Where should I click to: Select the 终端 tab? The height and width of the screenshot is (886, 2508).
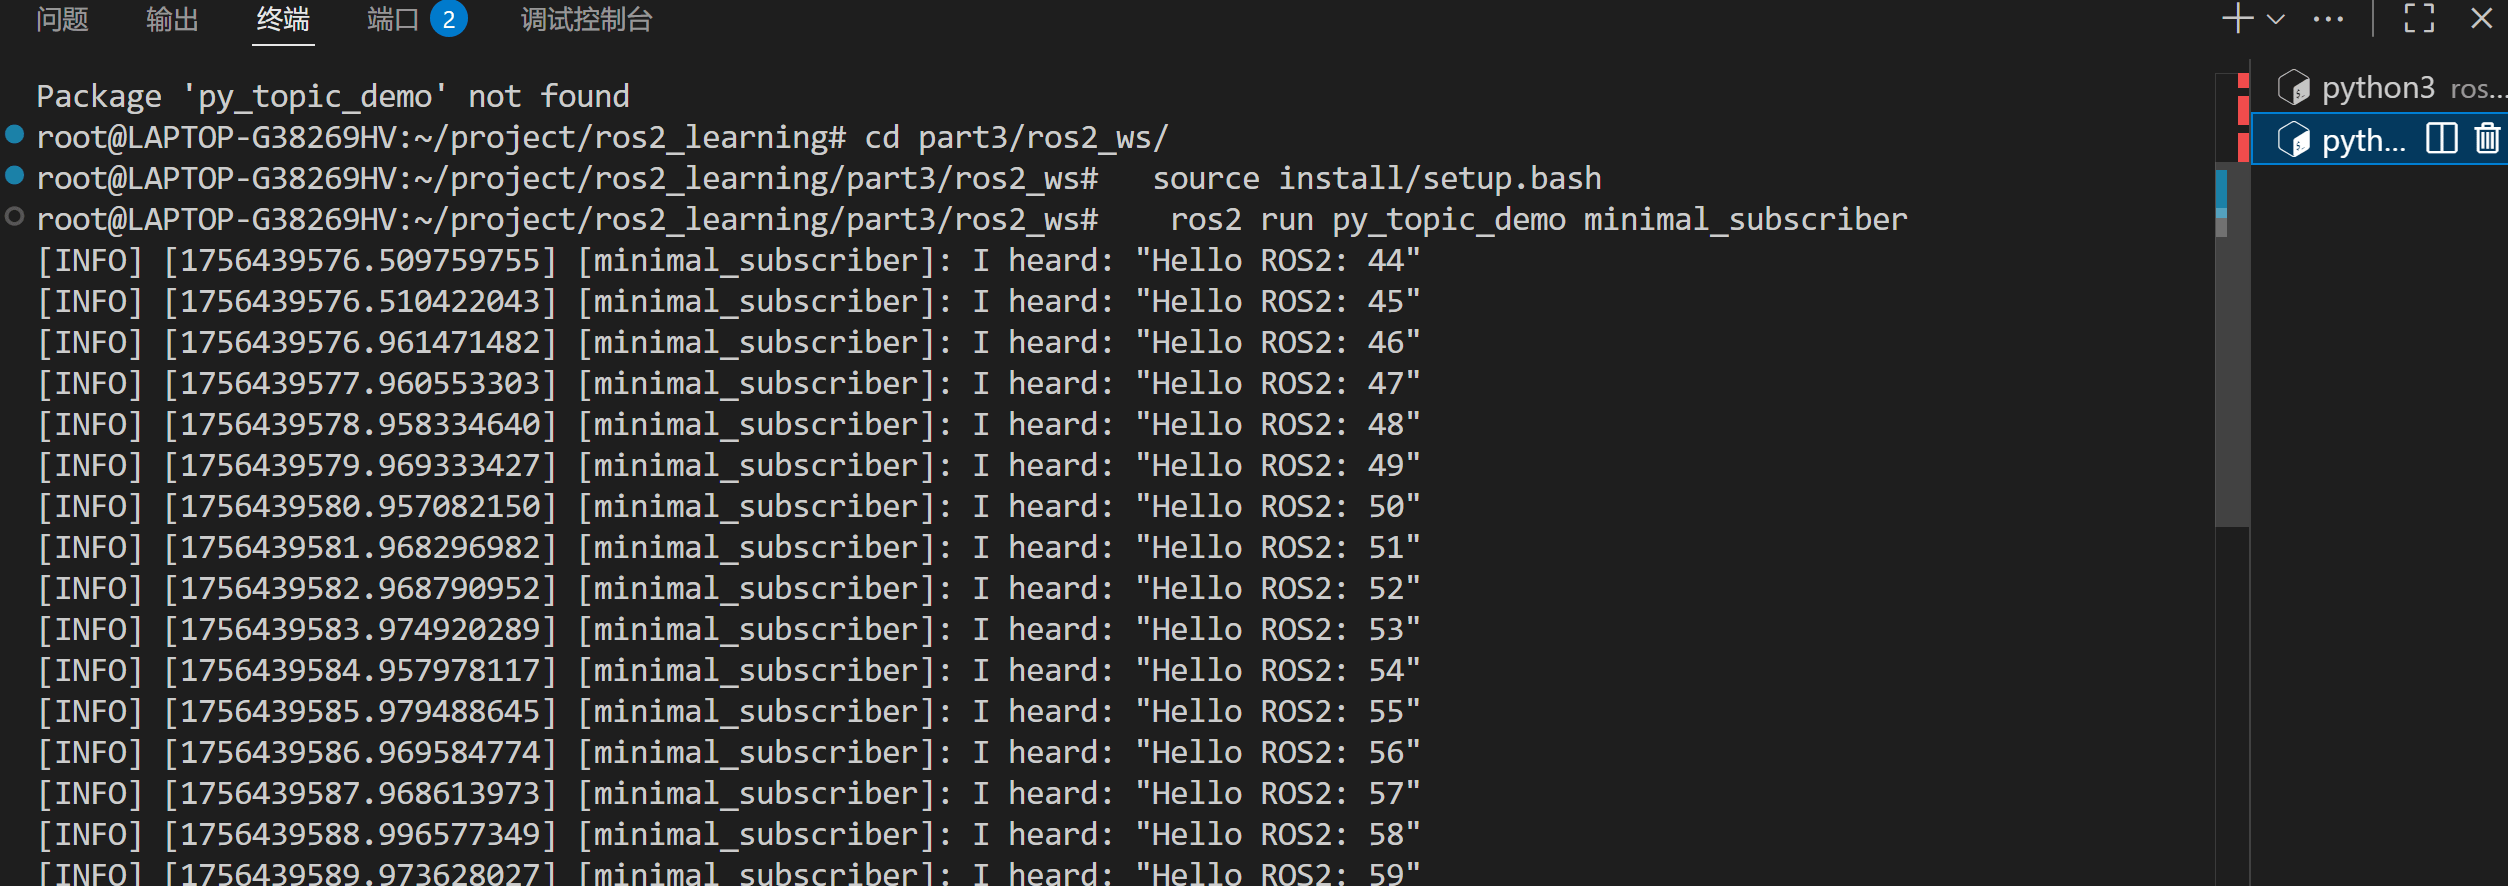[x=283, y=20]
